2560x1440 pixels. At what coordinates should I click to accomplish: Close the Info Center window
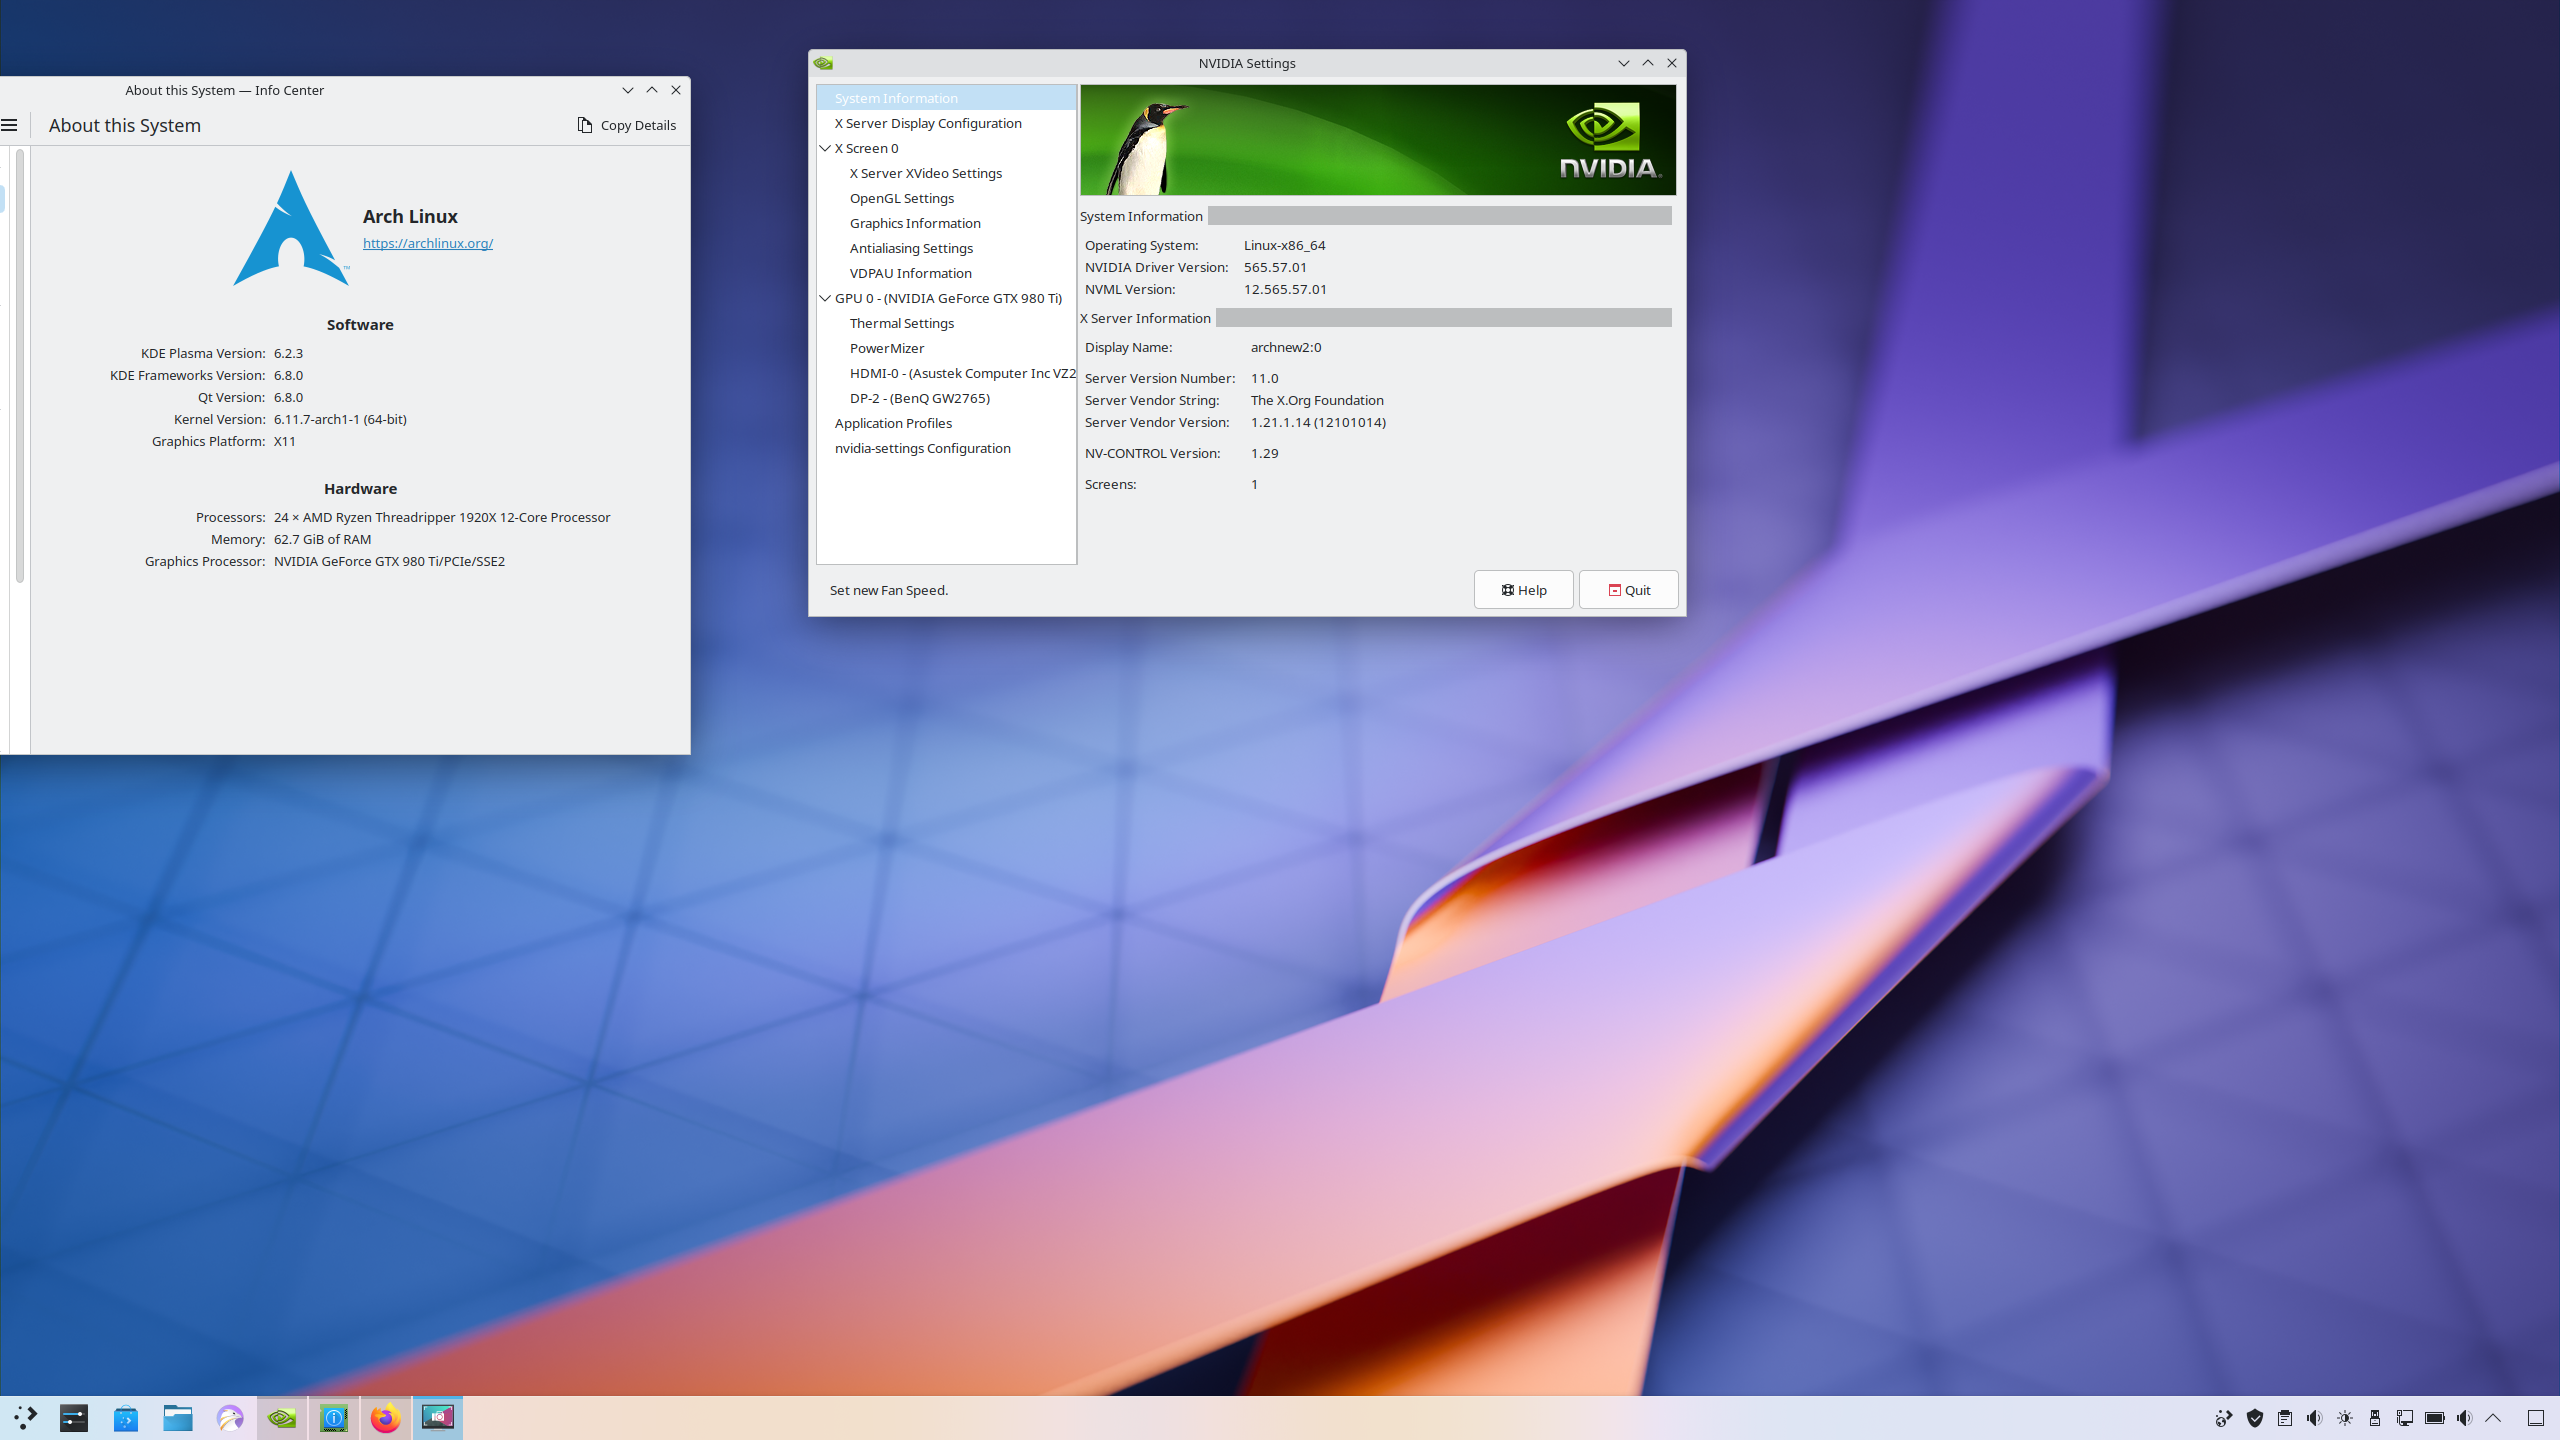coord(676,90)
